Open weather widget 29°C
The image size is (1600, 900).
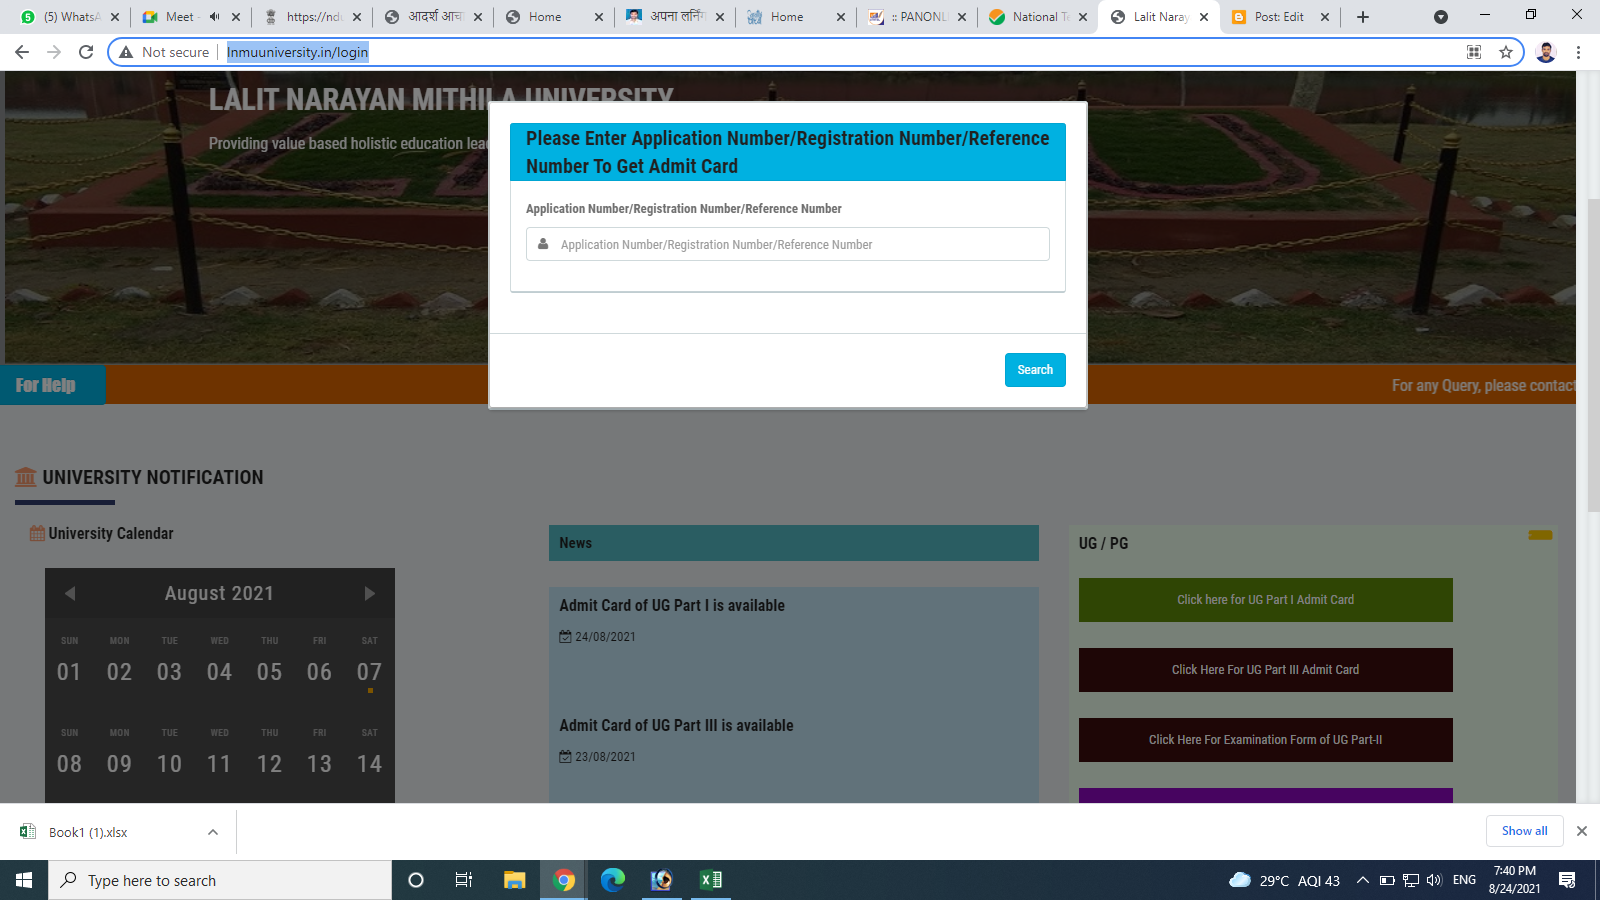[1285, 880]
